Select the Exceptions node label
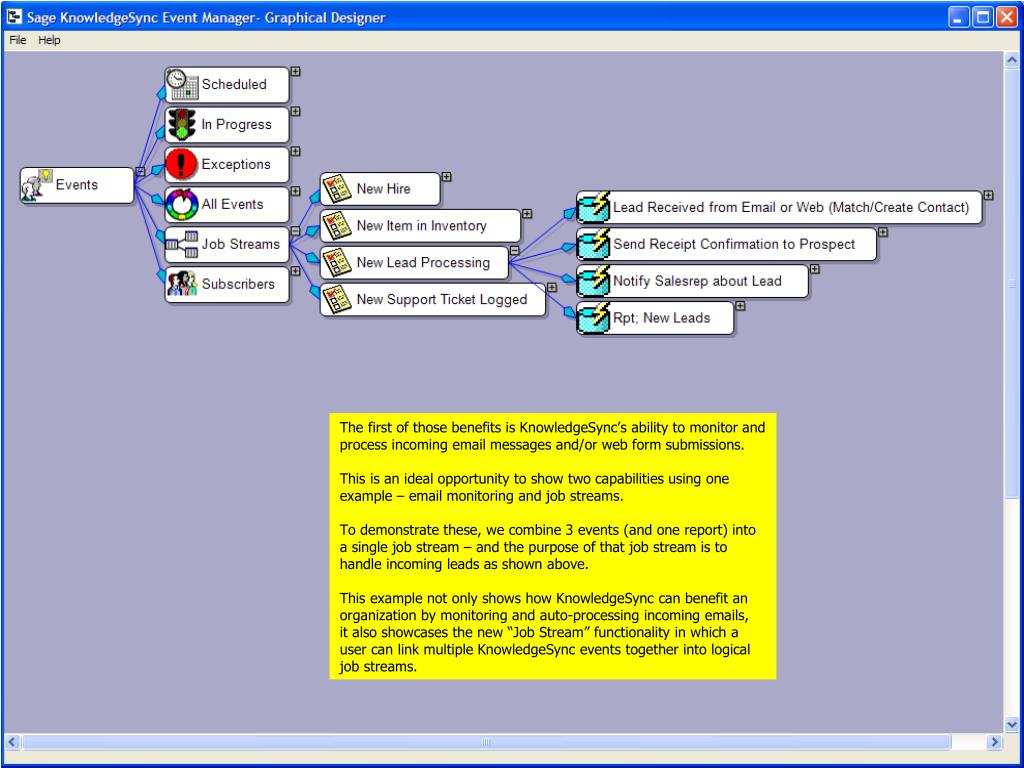 [x=236, y=164]
